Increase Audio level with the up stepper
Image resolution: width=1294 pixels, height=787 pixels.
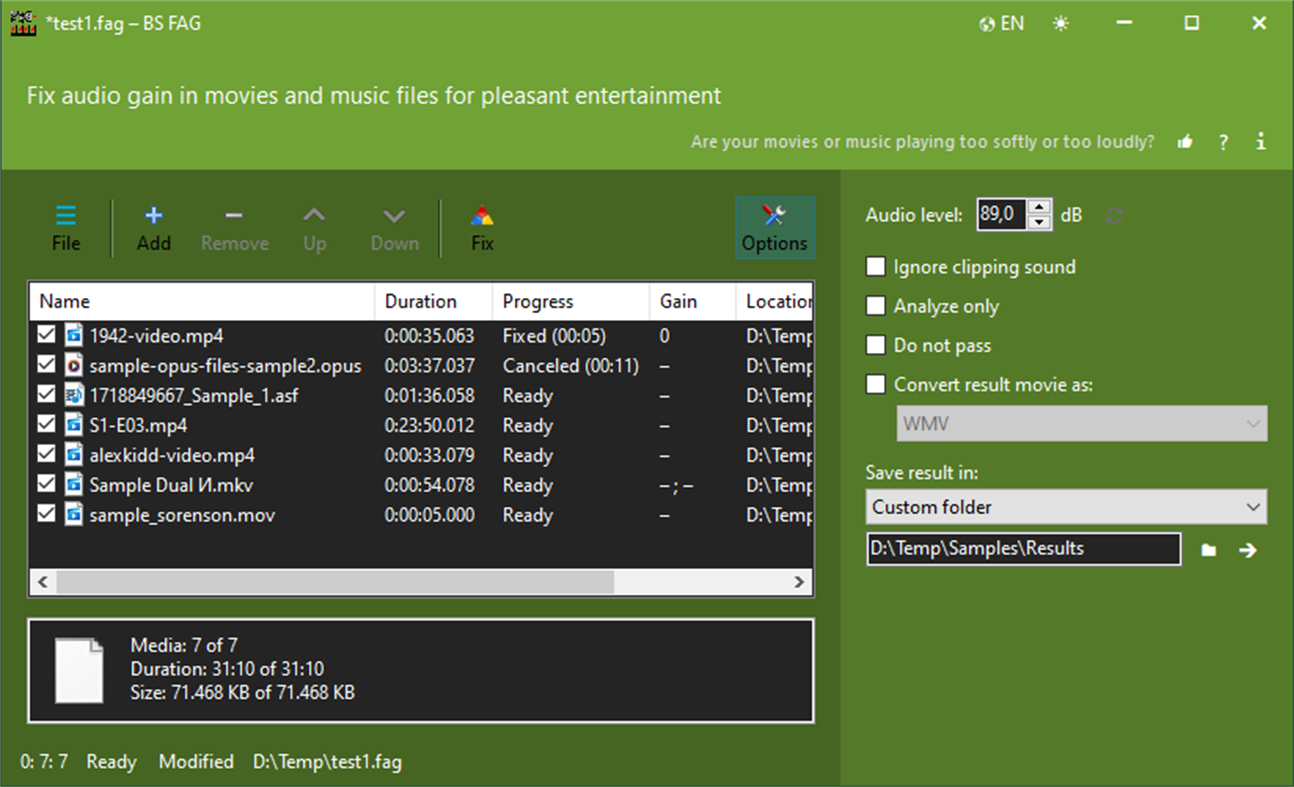[1040, 208]
